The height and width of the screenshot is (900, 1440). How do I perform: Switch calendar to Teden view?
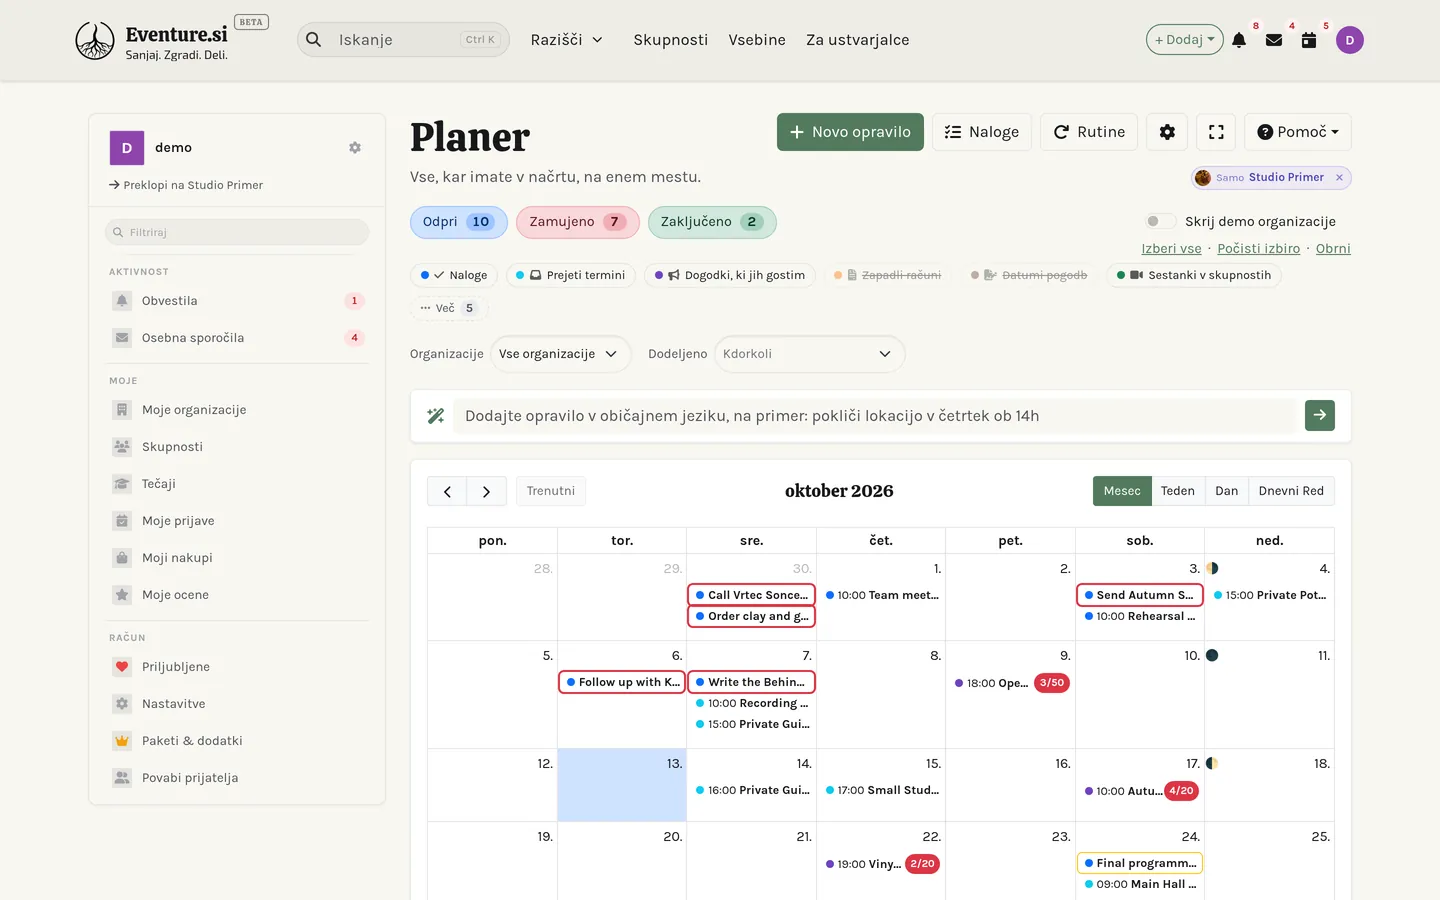(1177, 491)
